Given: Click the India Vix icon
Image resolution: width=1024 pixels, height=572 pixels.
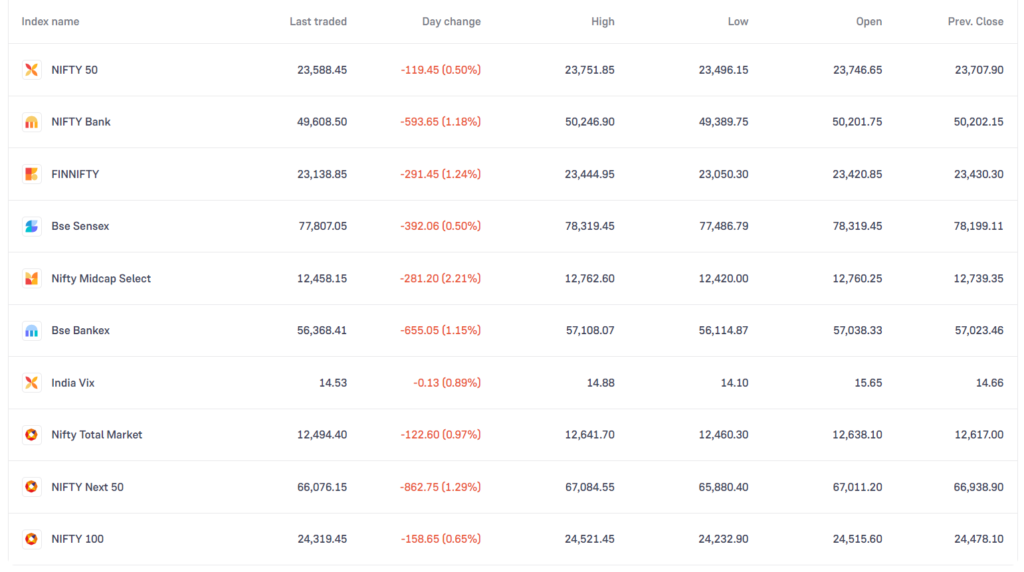Looking at the screenshot, I should (31, 383).
